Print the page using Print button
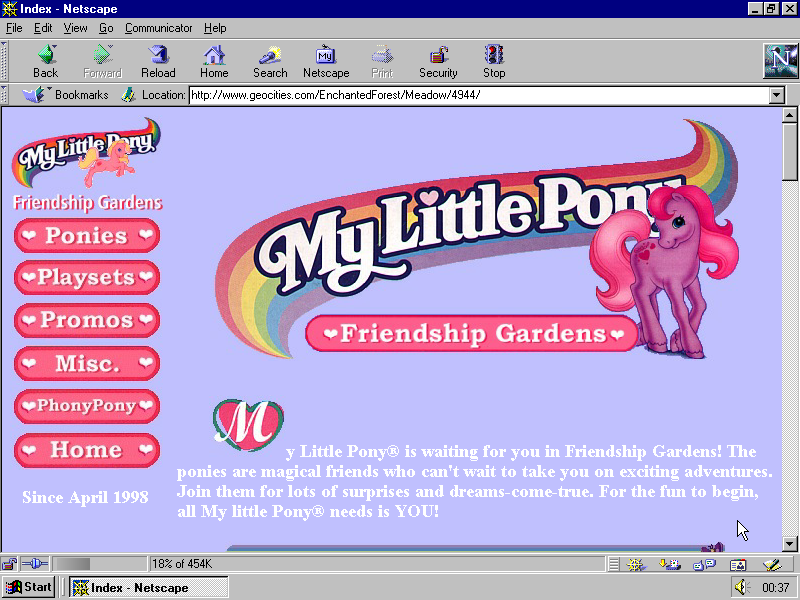 click(x=382, y=62)
